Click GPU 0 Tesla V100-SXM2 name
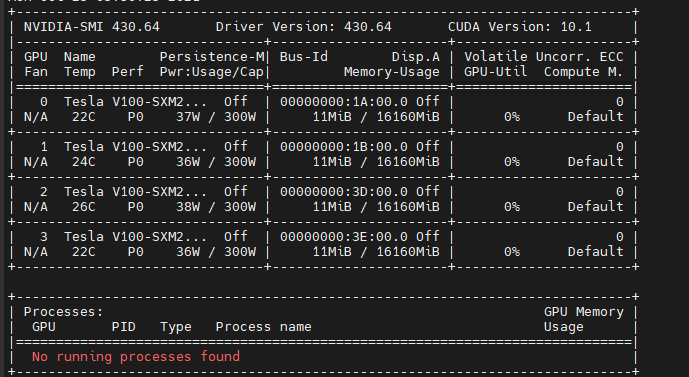The height and width of the screenshot is (377, 689). tap(135, 102)
